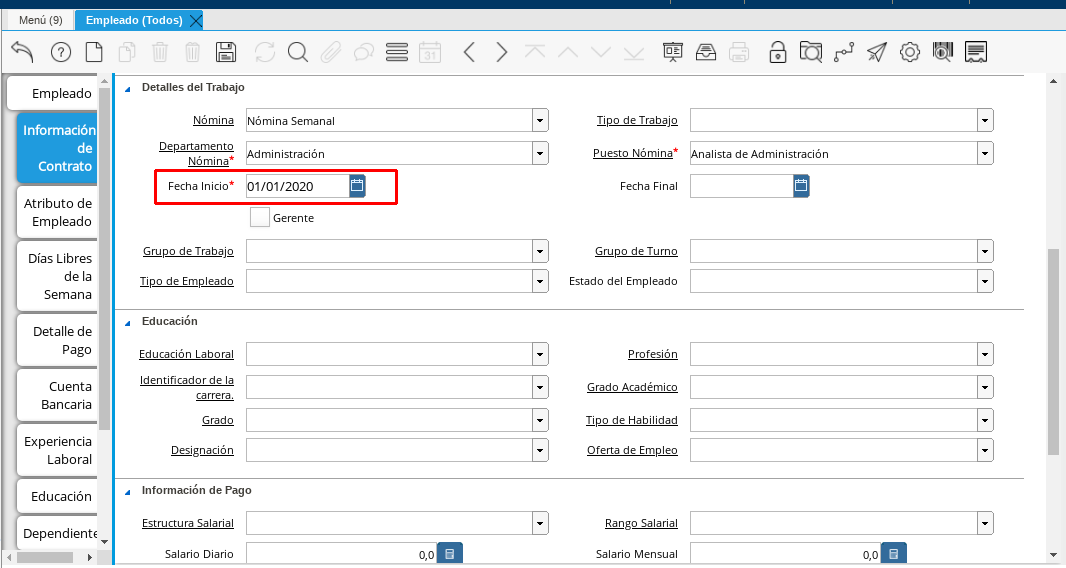Viewport: 1066px width, 568px height.
Task: Open the Puesto Nómina dropdown list
Action: [985, 154]
